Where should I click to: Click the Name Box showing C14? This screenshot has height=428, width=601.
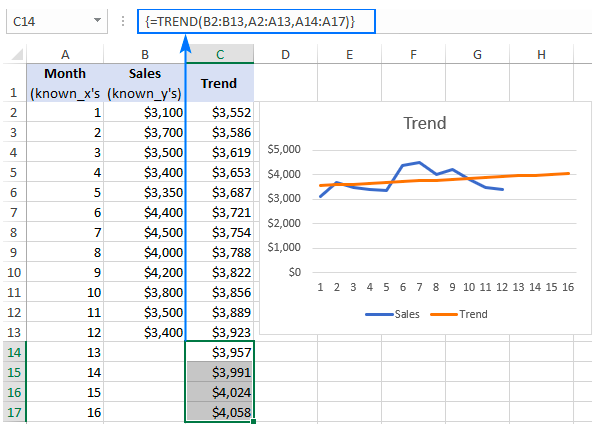pyautogui.click(x=57, y=21)
